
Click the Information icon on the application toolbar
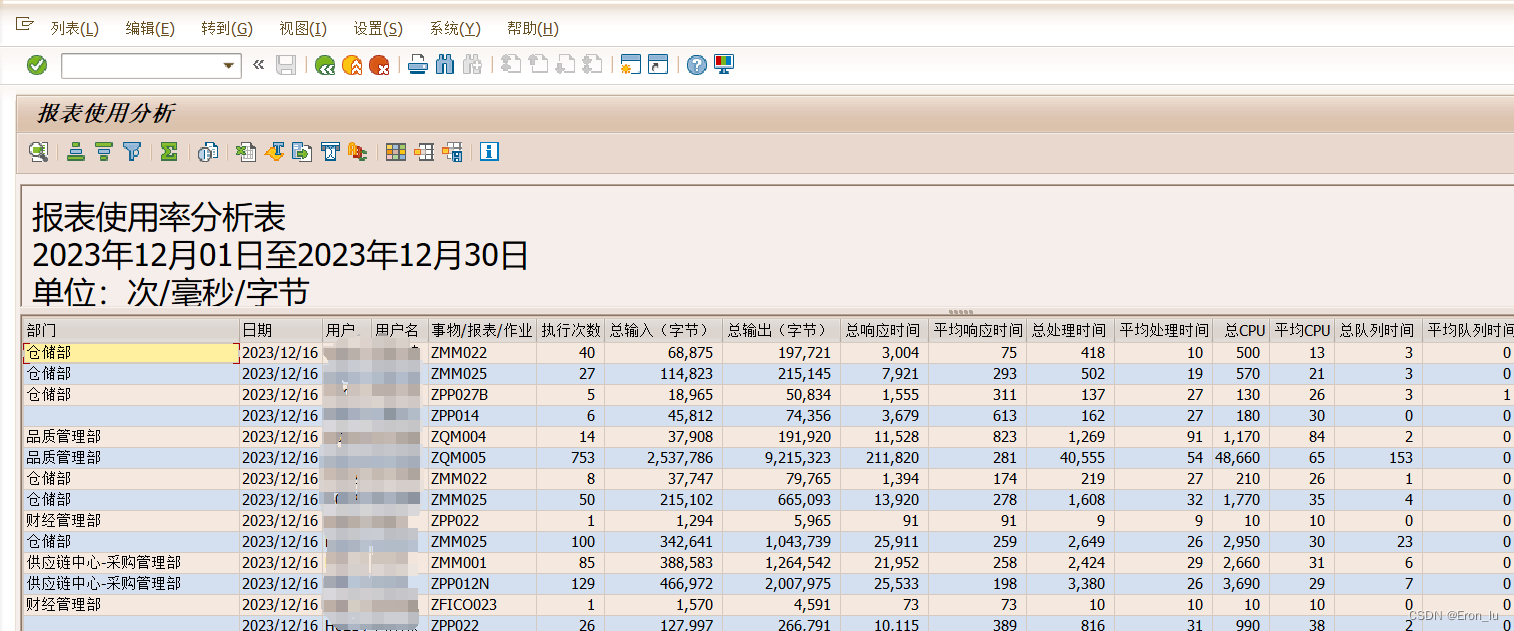coord(488,152)
